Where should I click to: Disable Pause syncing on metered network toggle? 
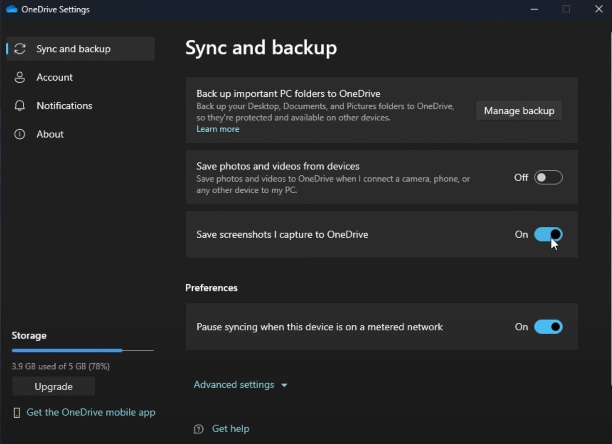tap(548, 327)
